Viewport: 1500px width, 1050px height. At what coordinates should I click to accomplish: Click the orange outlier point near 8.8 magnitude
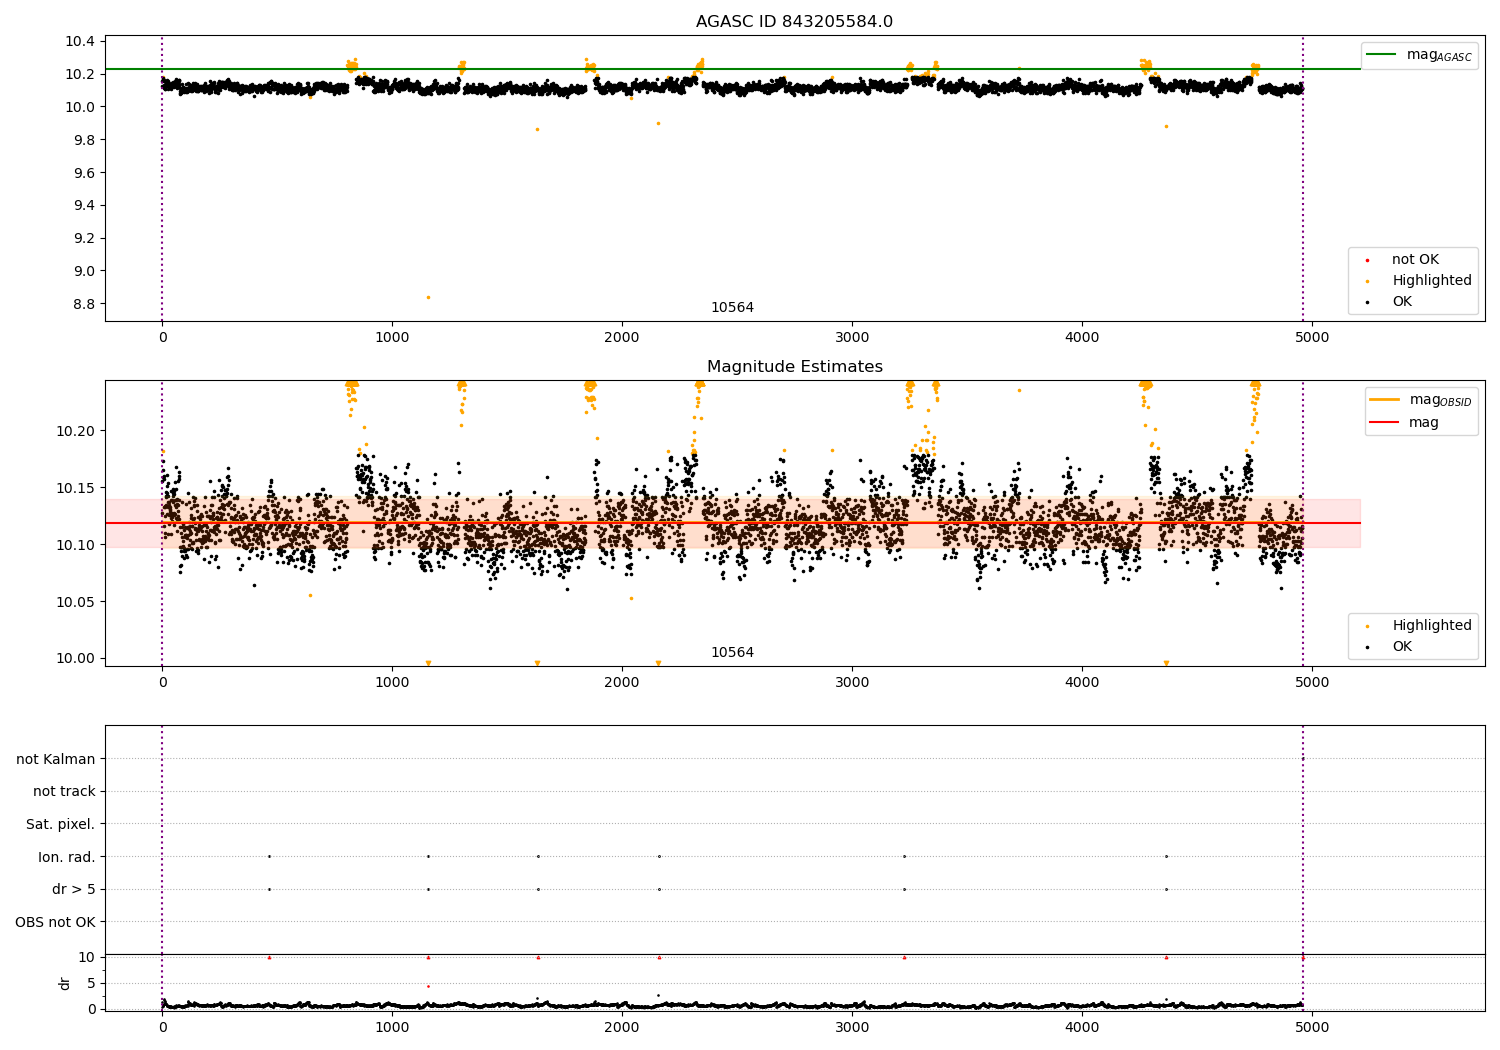point(428,297)
